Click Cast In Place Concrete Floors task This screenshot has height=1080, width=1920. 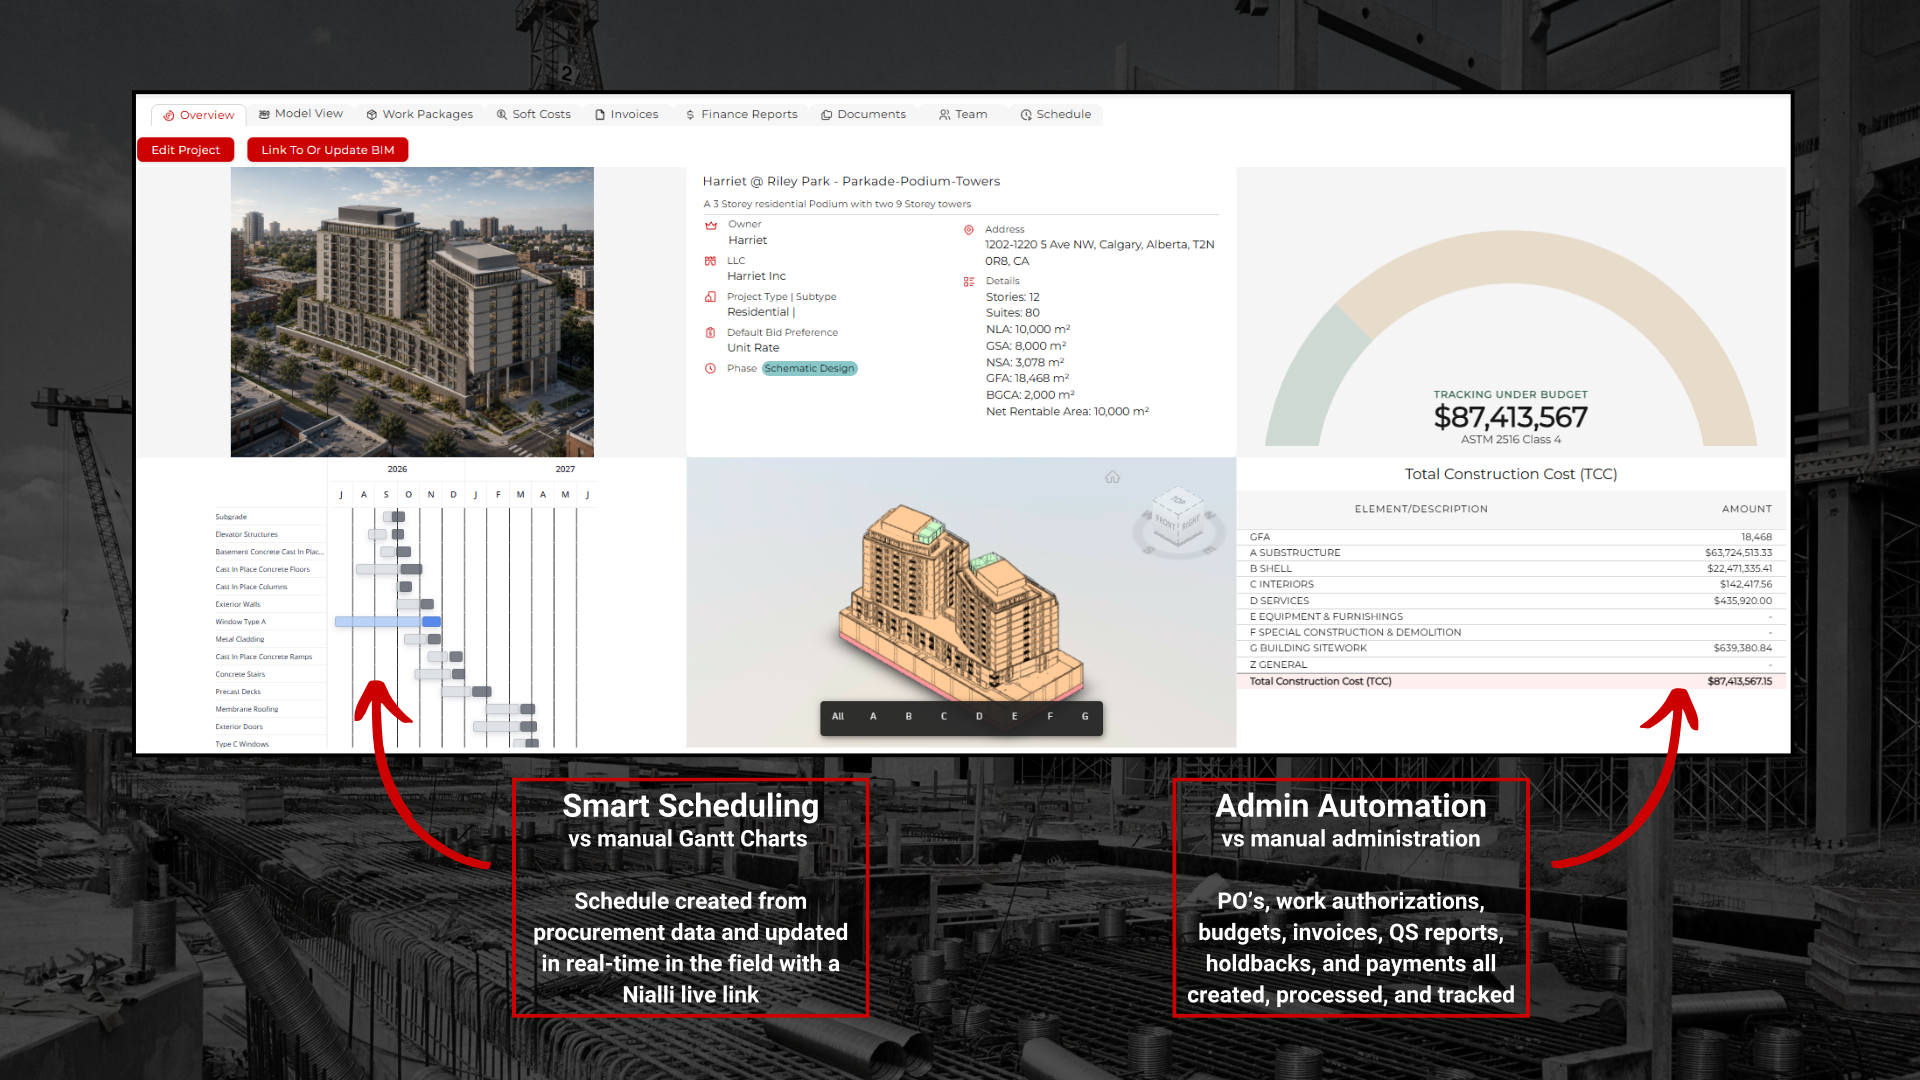[262, 569]
